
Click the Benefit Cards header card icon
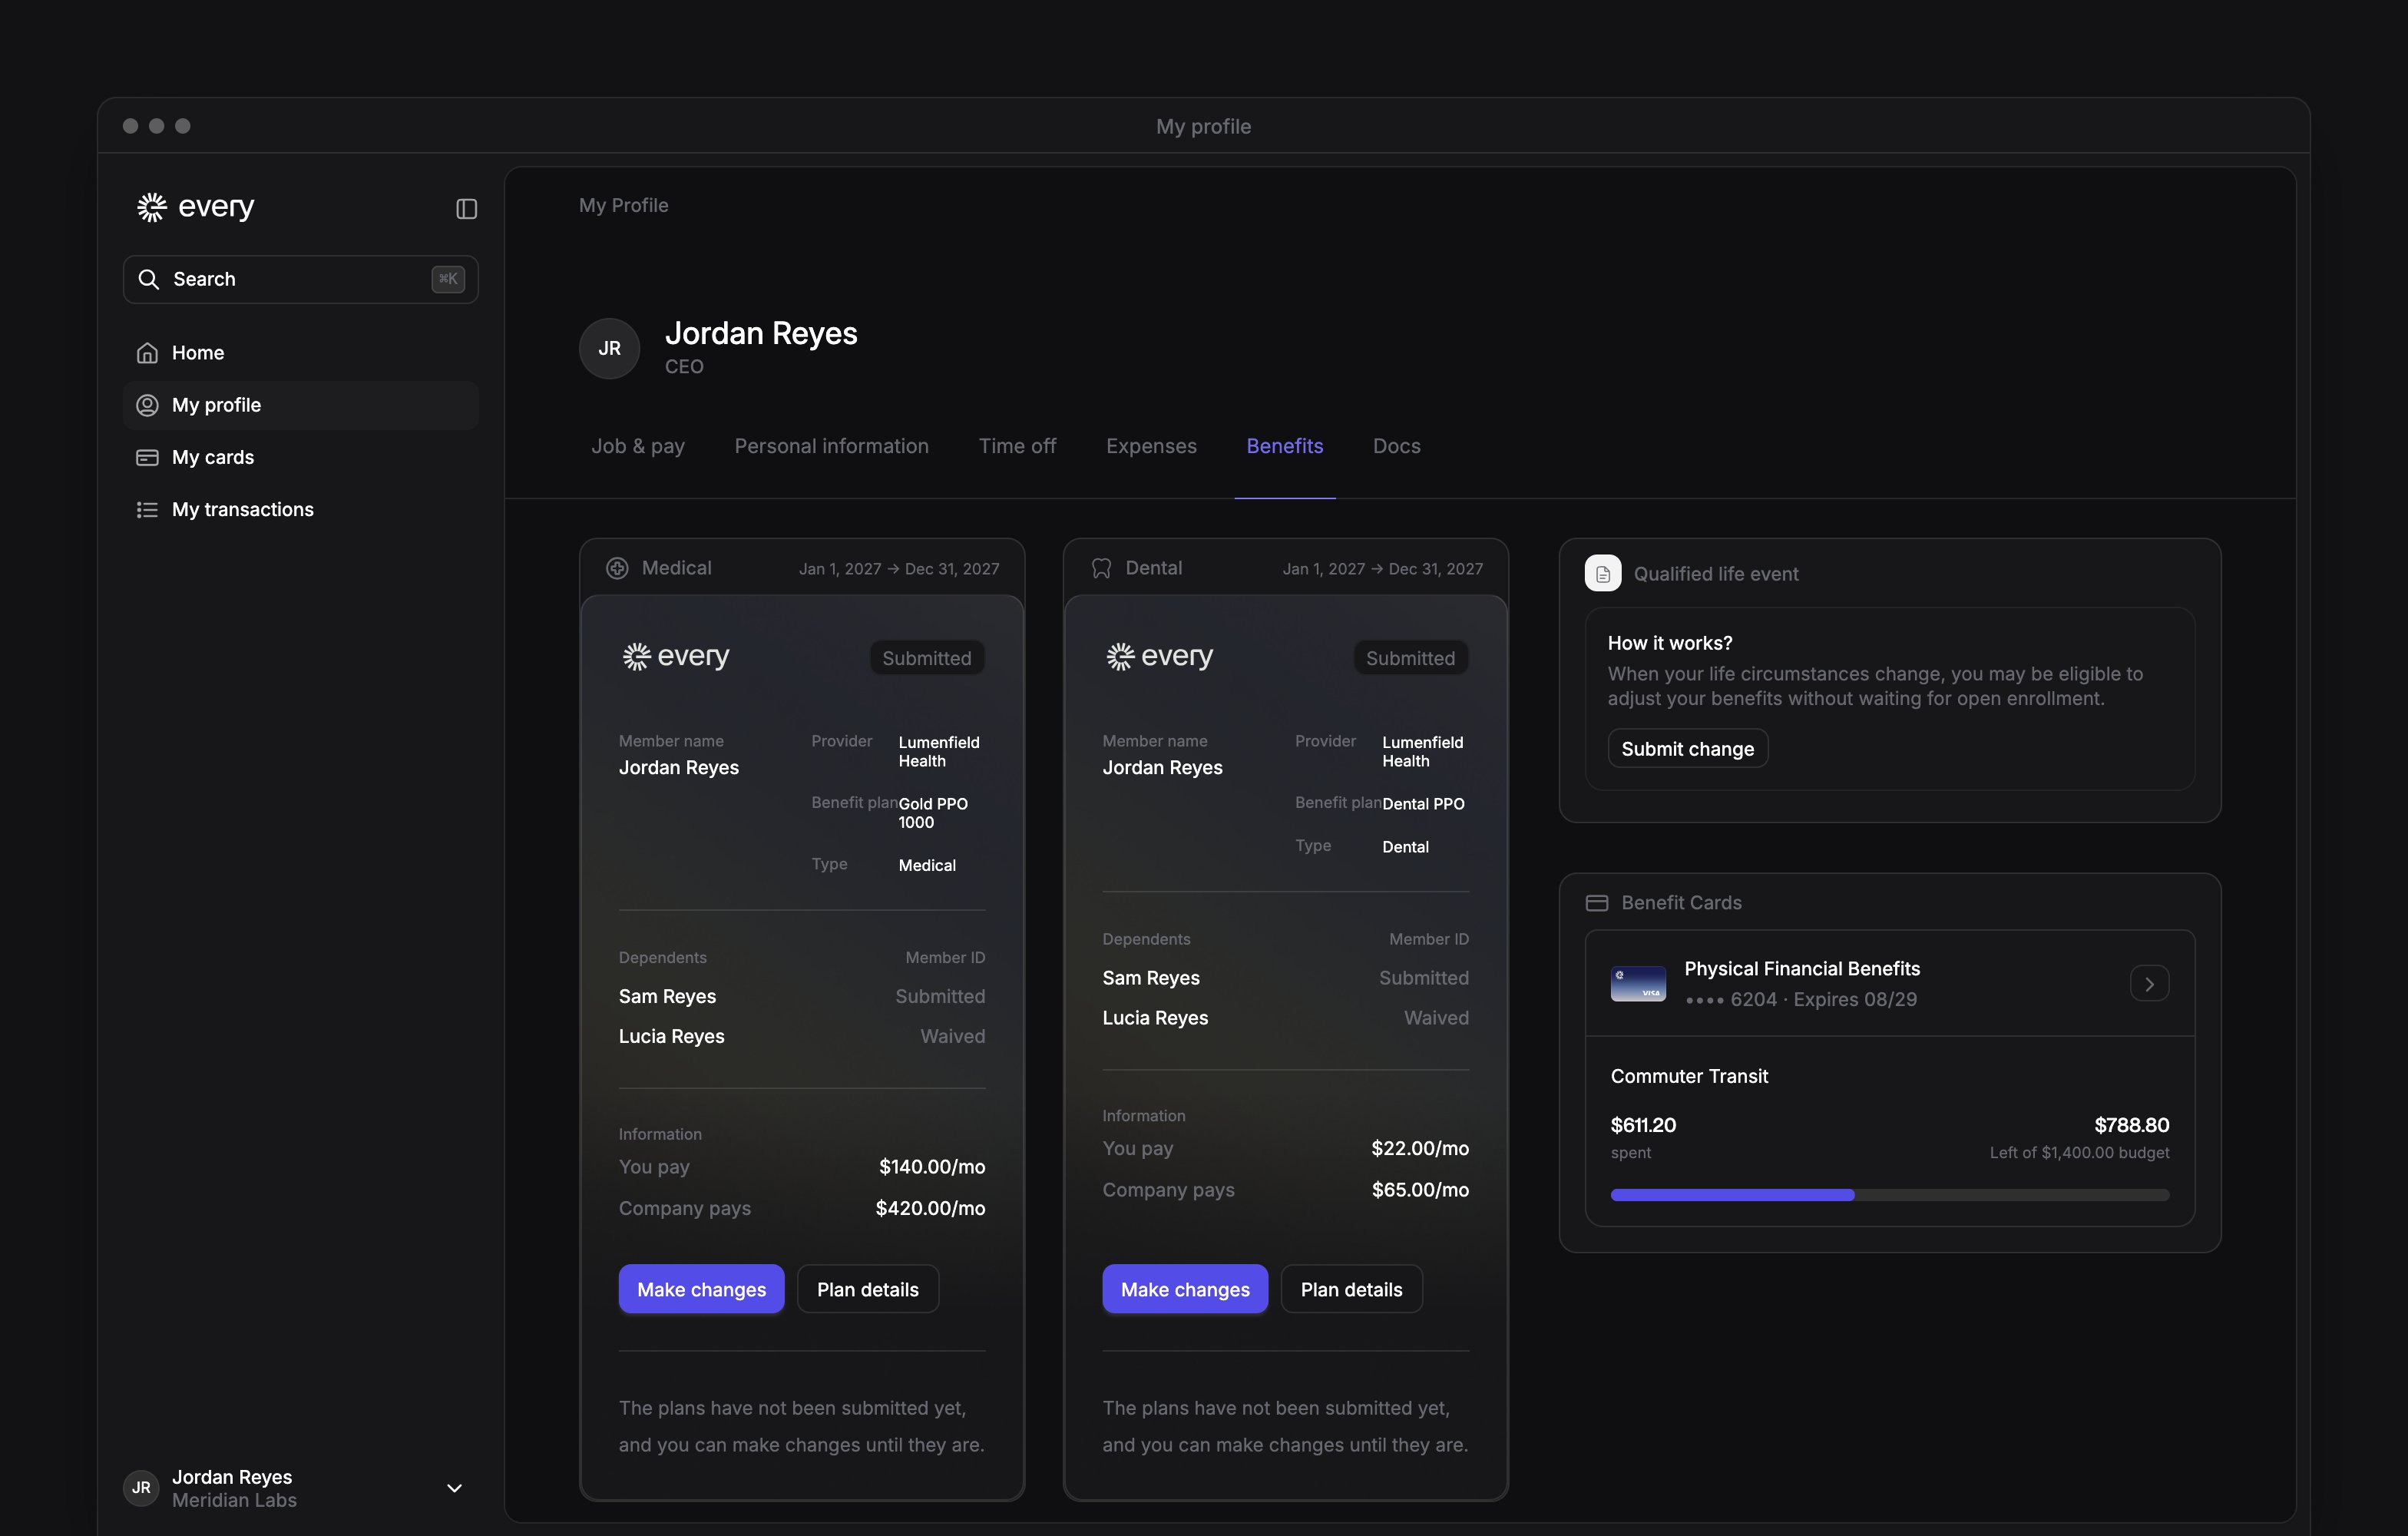click(x=1597, y=903)
